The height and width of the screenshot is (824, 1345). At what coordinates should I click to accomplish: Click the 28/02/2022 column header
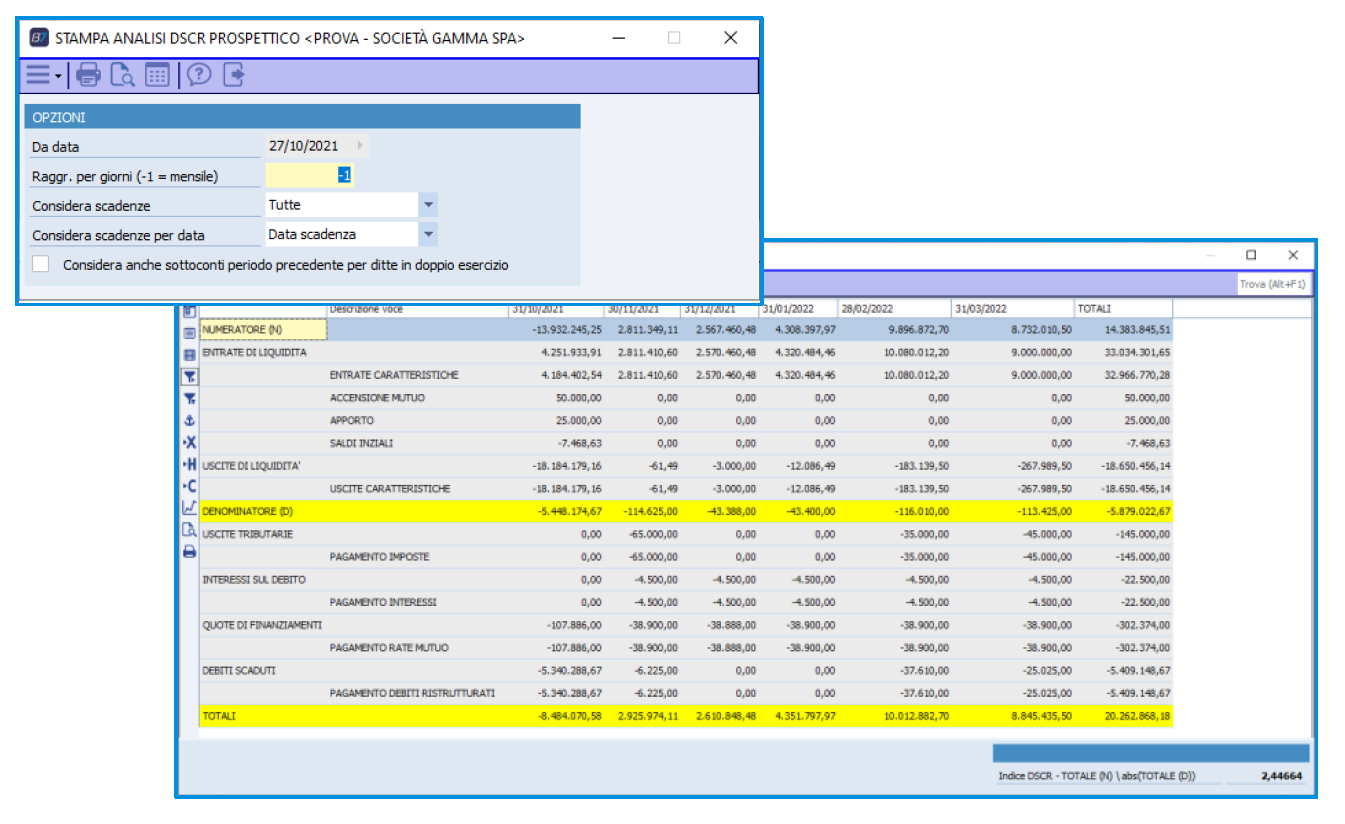pos(894,309)
